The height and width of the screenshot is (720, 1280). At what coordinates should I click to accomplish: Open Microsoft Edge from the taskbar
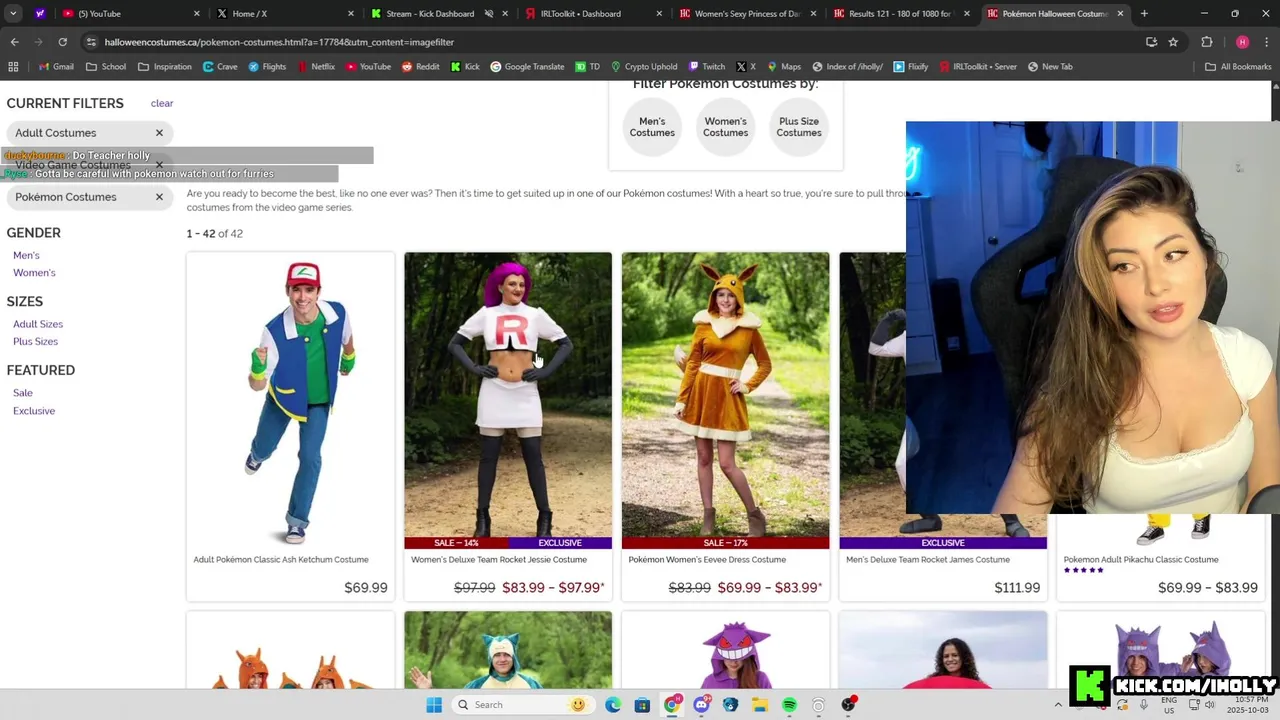613,705
